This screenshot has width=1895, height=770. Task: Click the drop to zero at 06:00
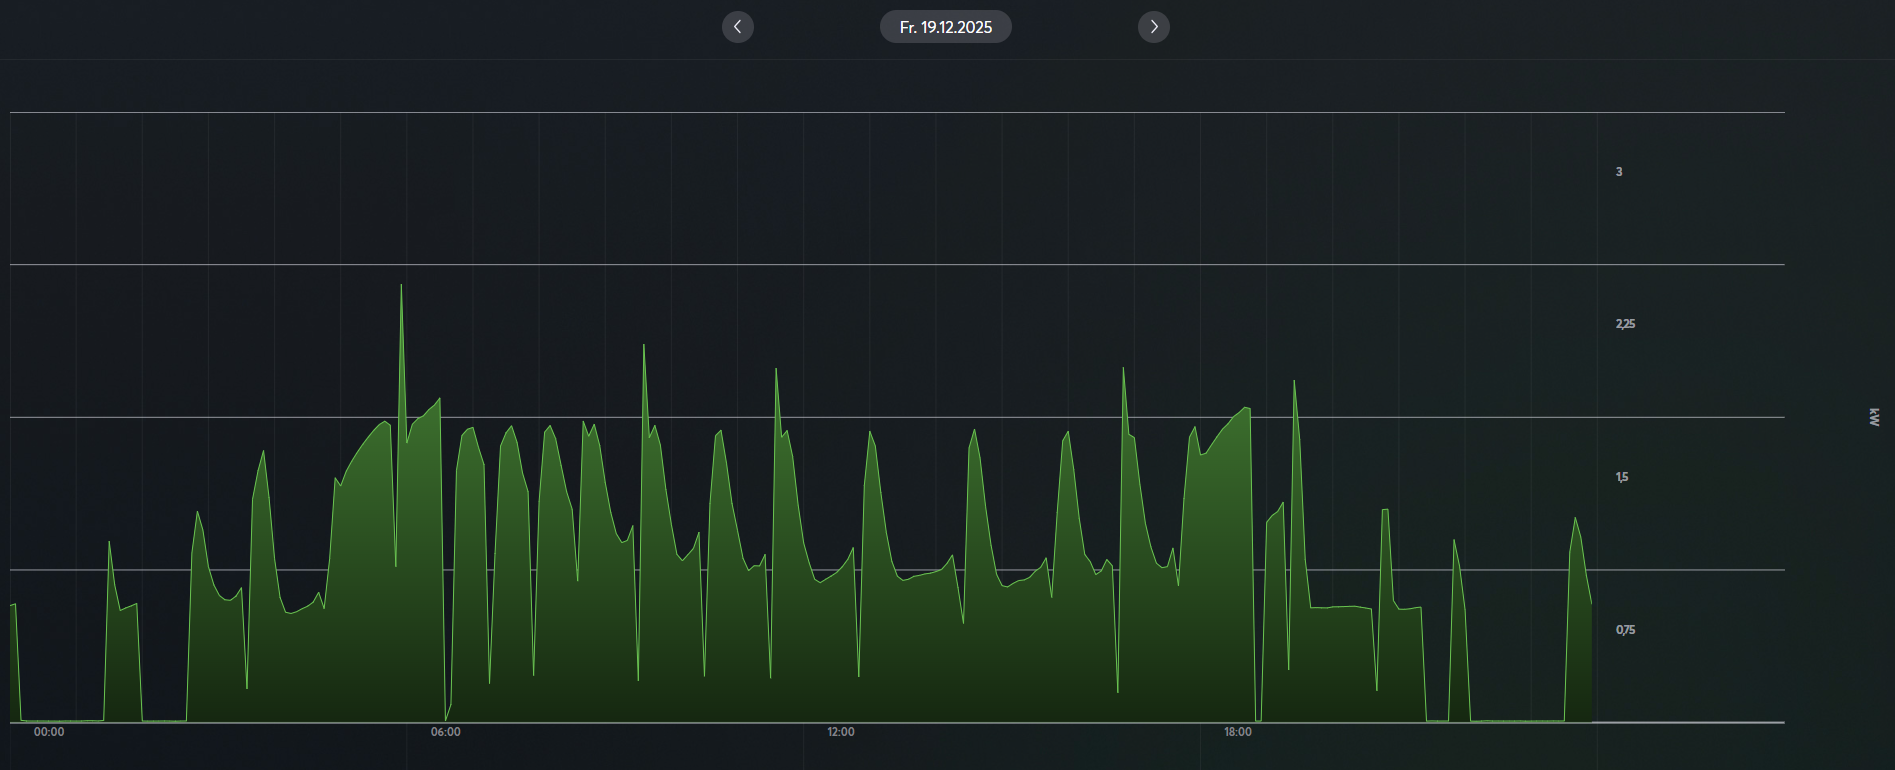[446, 718]
